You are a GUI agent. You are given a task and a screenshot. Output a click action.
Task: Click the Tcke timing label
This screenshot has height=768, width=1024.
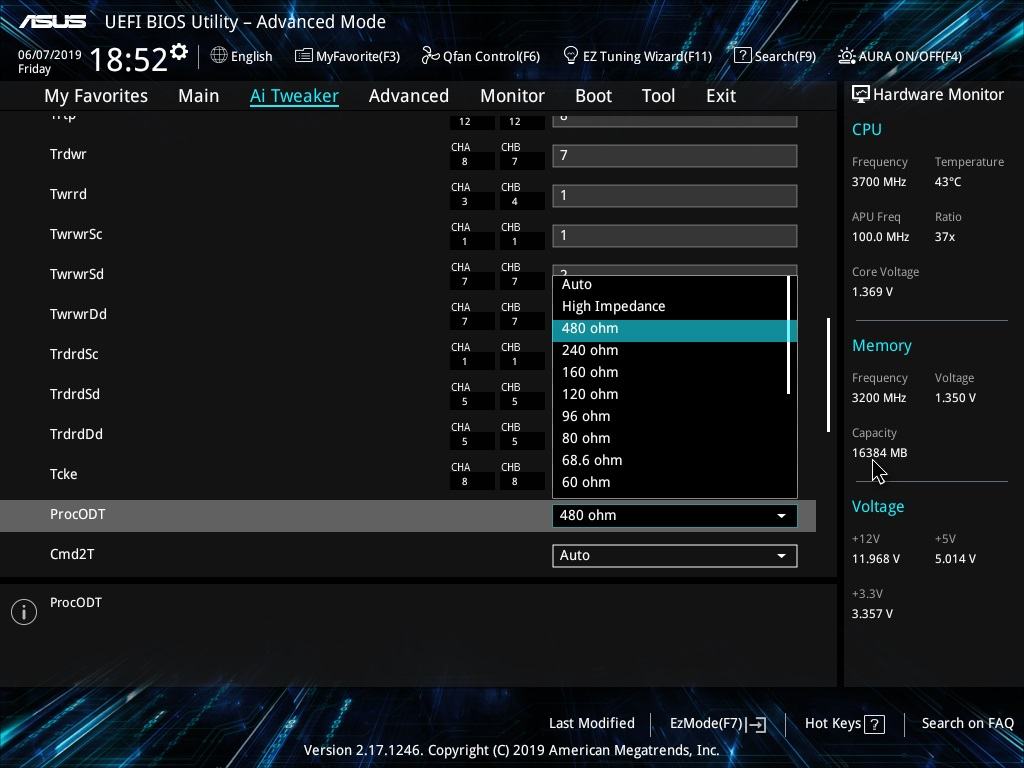[63, 474]
